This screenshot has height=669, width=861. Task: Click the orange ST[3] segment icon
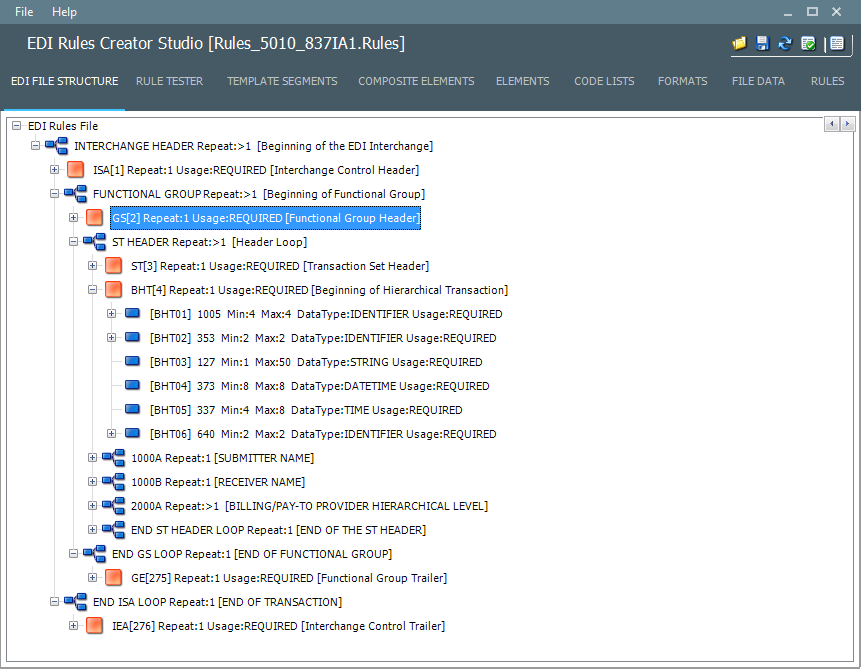114,266
